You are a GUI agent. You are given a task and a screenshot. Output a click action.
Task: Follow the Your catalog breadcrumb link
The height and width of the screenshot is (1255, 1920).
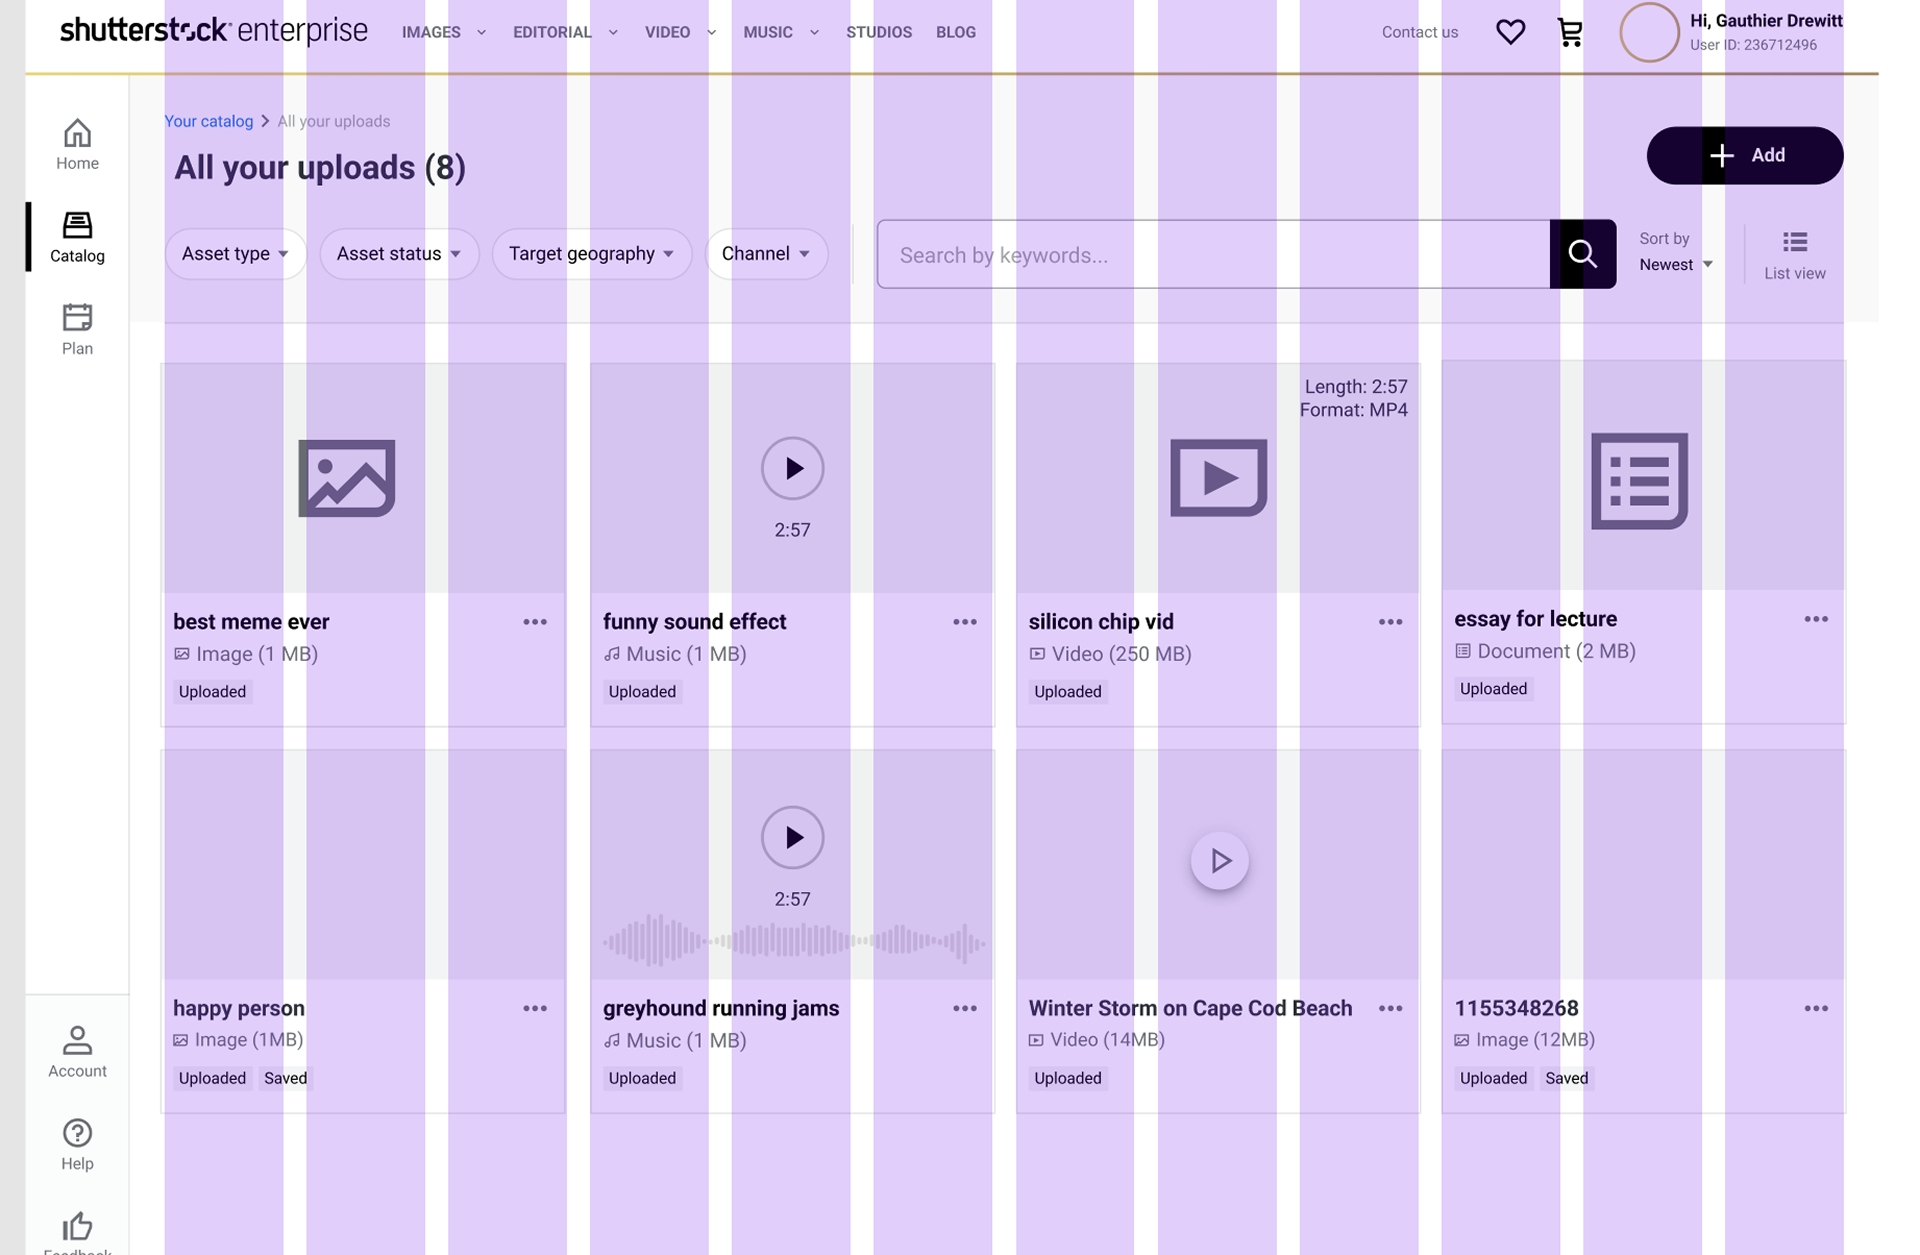click(209, 121)
